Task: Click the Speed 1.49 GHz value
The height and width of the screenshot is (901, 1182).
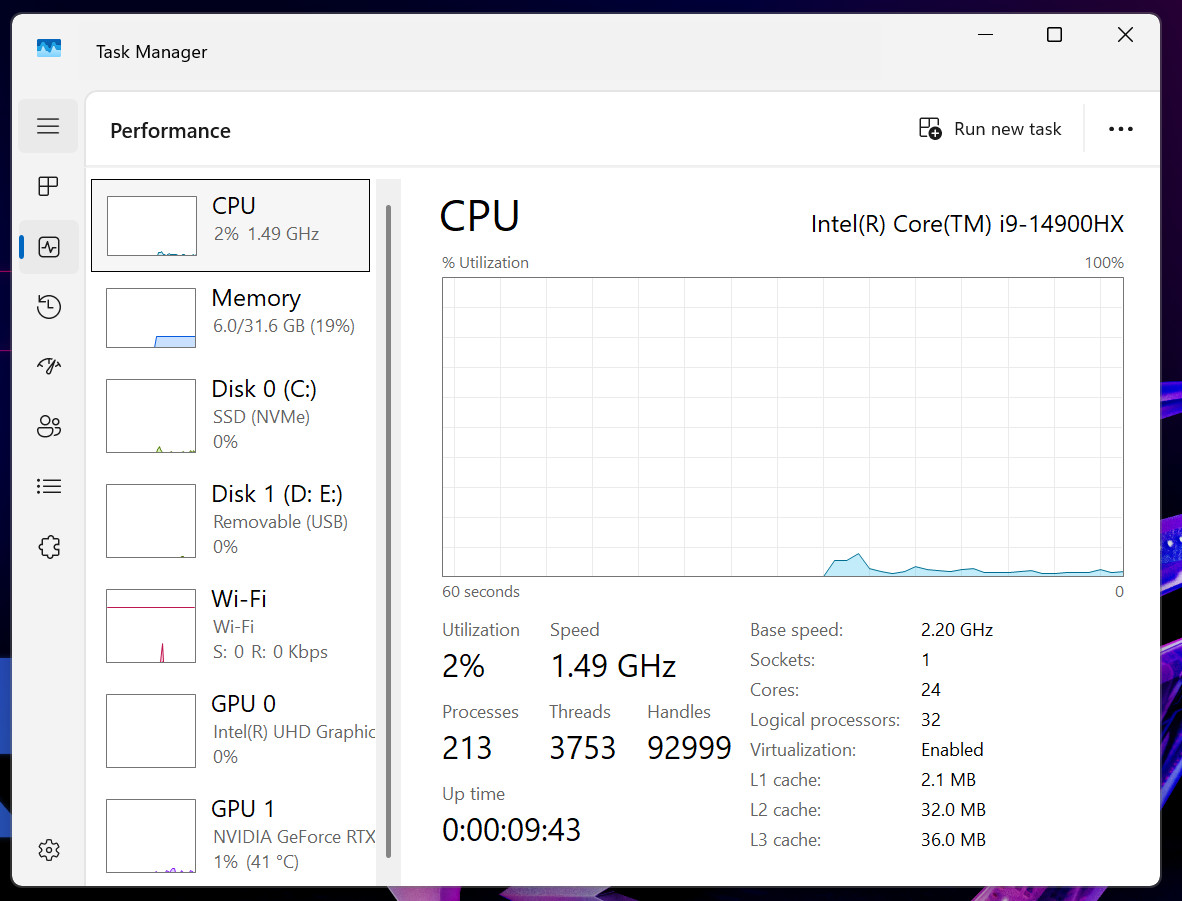Action: click(x=613, y=666)
